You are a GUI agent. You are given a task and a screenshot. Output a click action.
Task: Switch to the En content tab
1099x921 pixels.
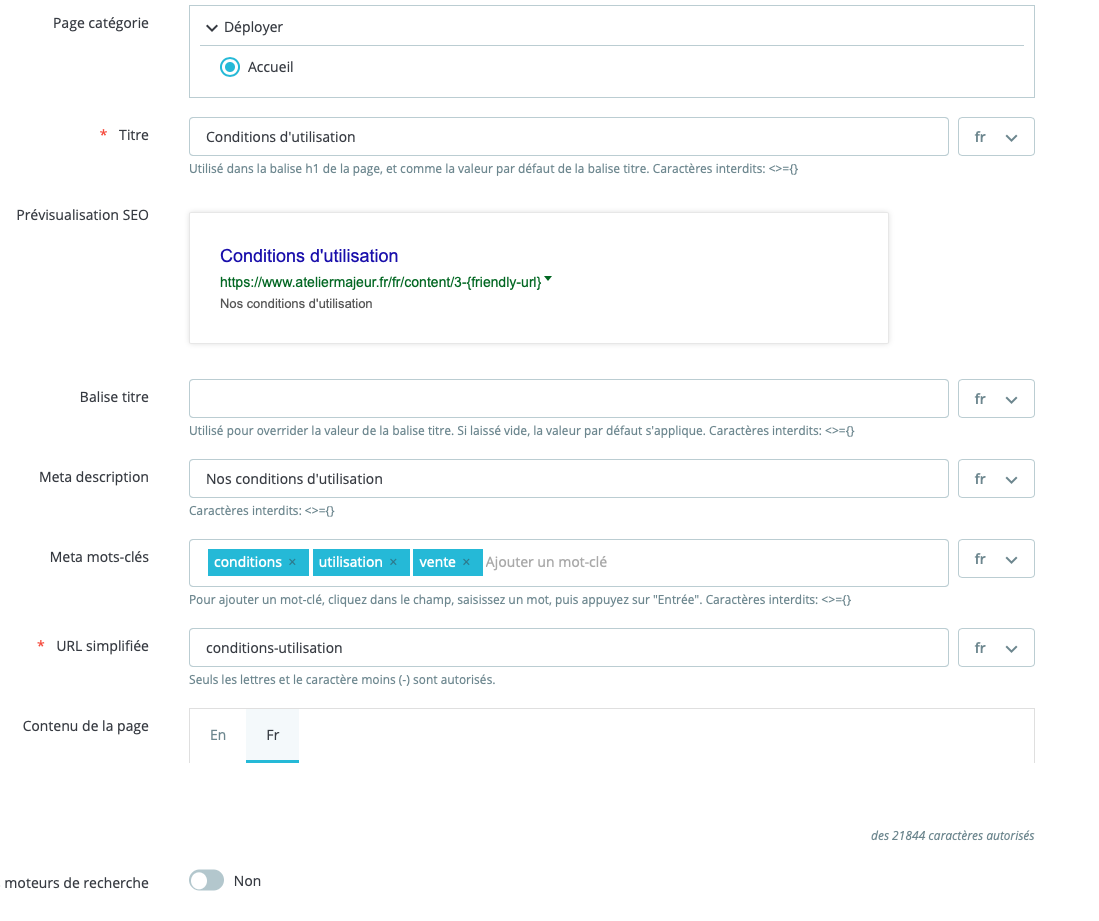point(218,735)
